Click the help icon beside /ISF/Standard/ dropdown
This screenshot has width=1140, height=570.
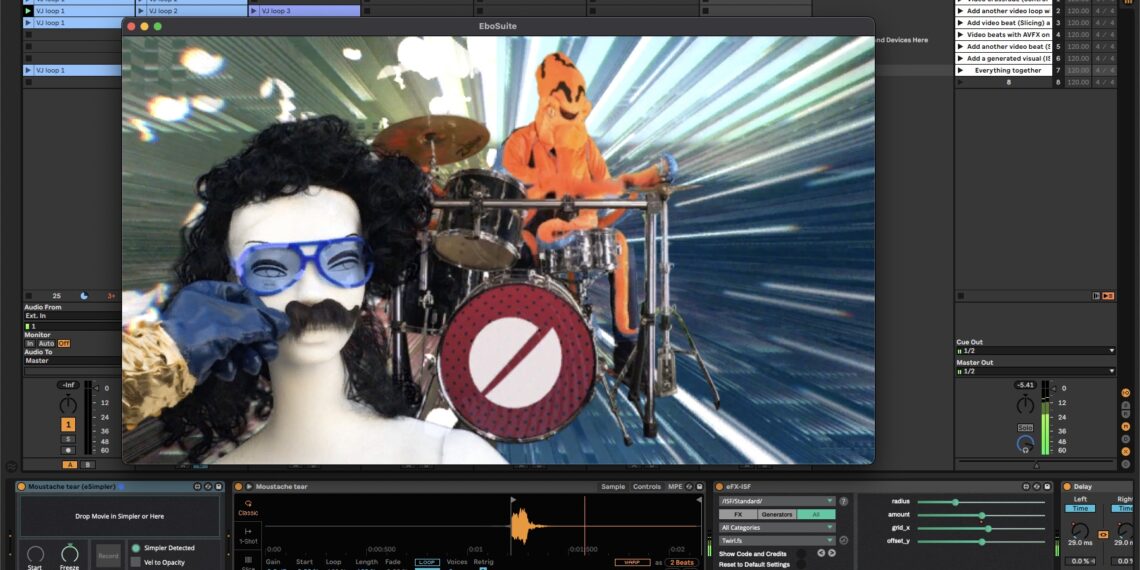coord(843,501)
